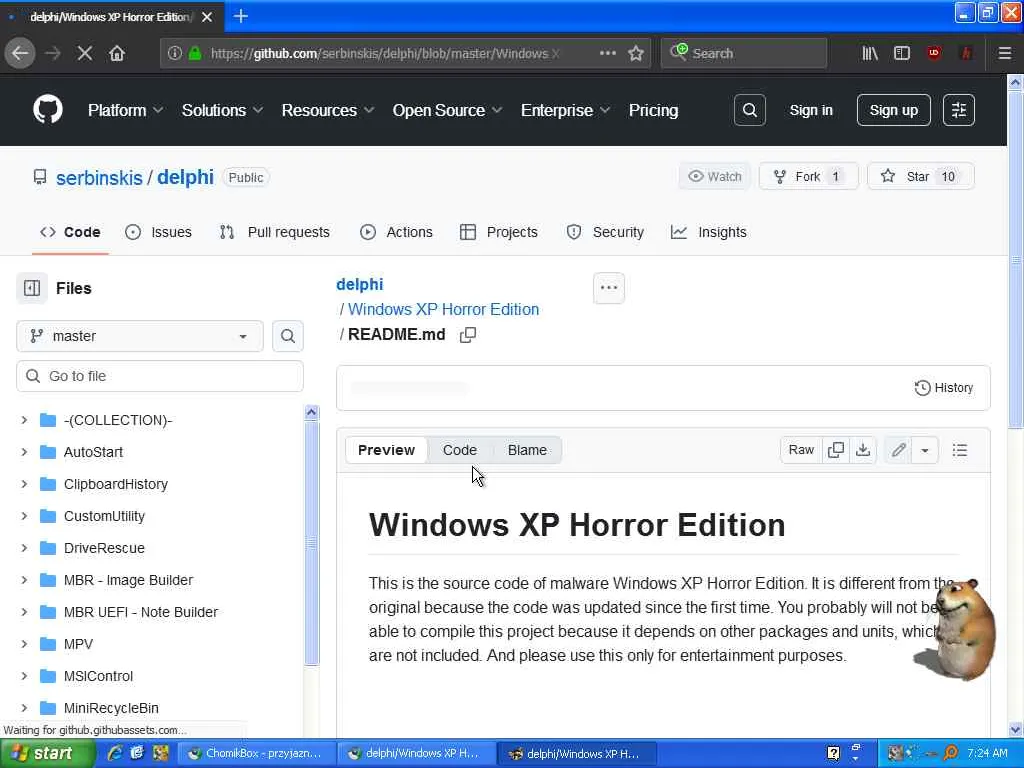This screenshot has width=1024, height=768.
Task: Expand the AutoStart folder
Action: click(24, 452)
